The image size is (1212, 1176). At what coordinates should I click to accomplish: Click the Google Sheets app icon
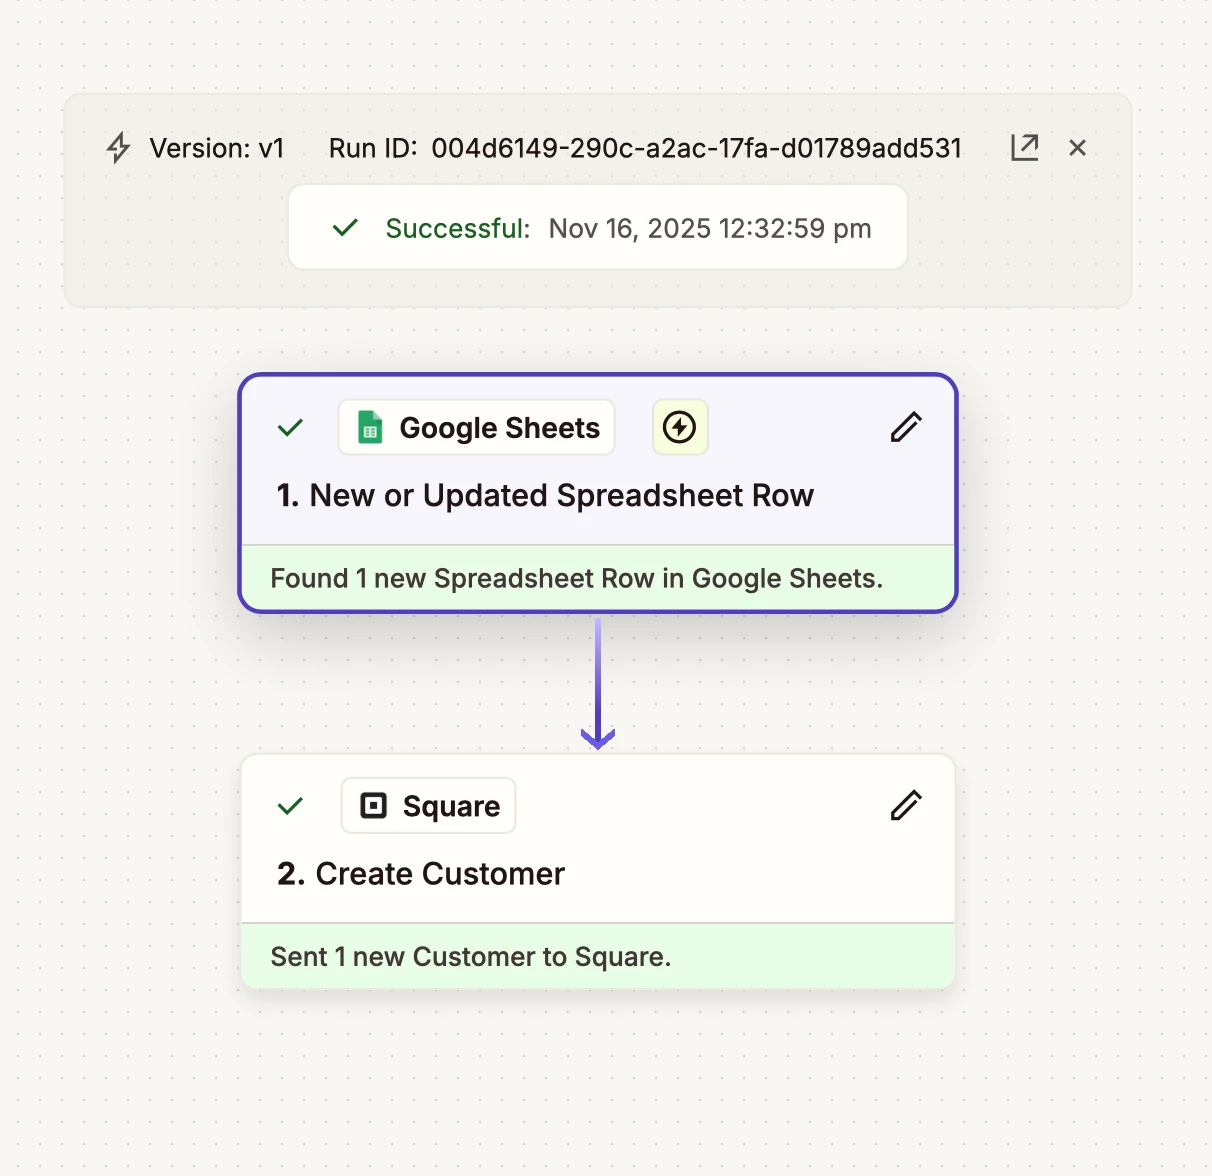(370, 428)
